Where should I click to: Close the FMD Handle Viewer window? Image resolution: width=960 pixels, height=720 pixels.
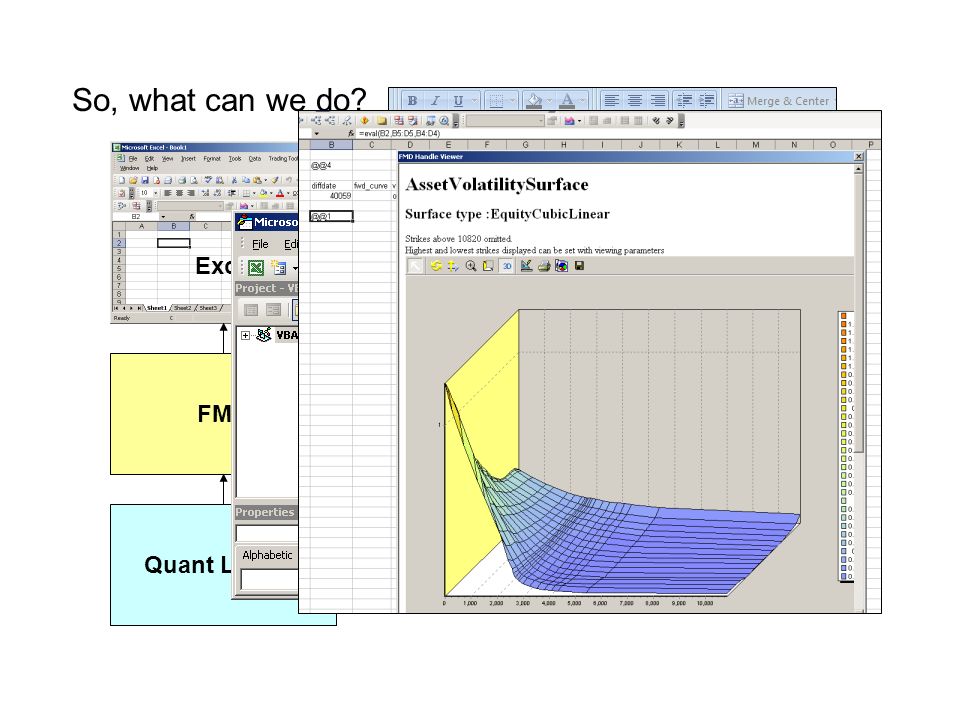(x=858, y=157)
